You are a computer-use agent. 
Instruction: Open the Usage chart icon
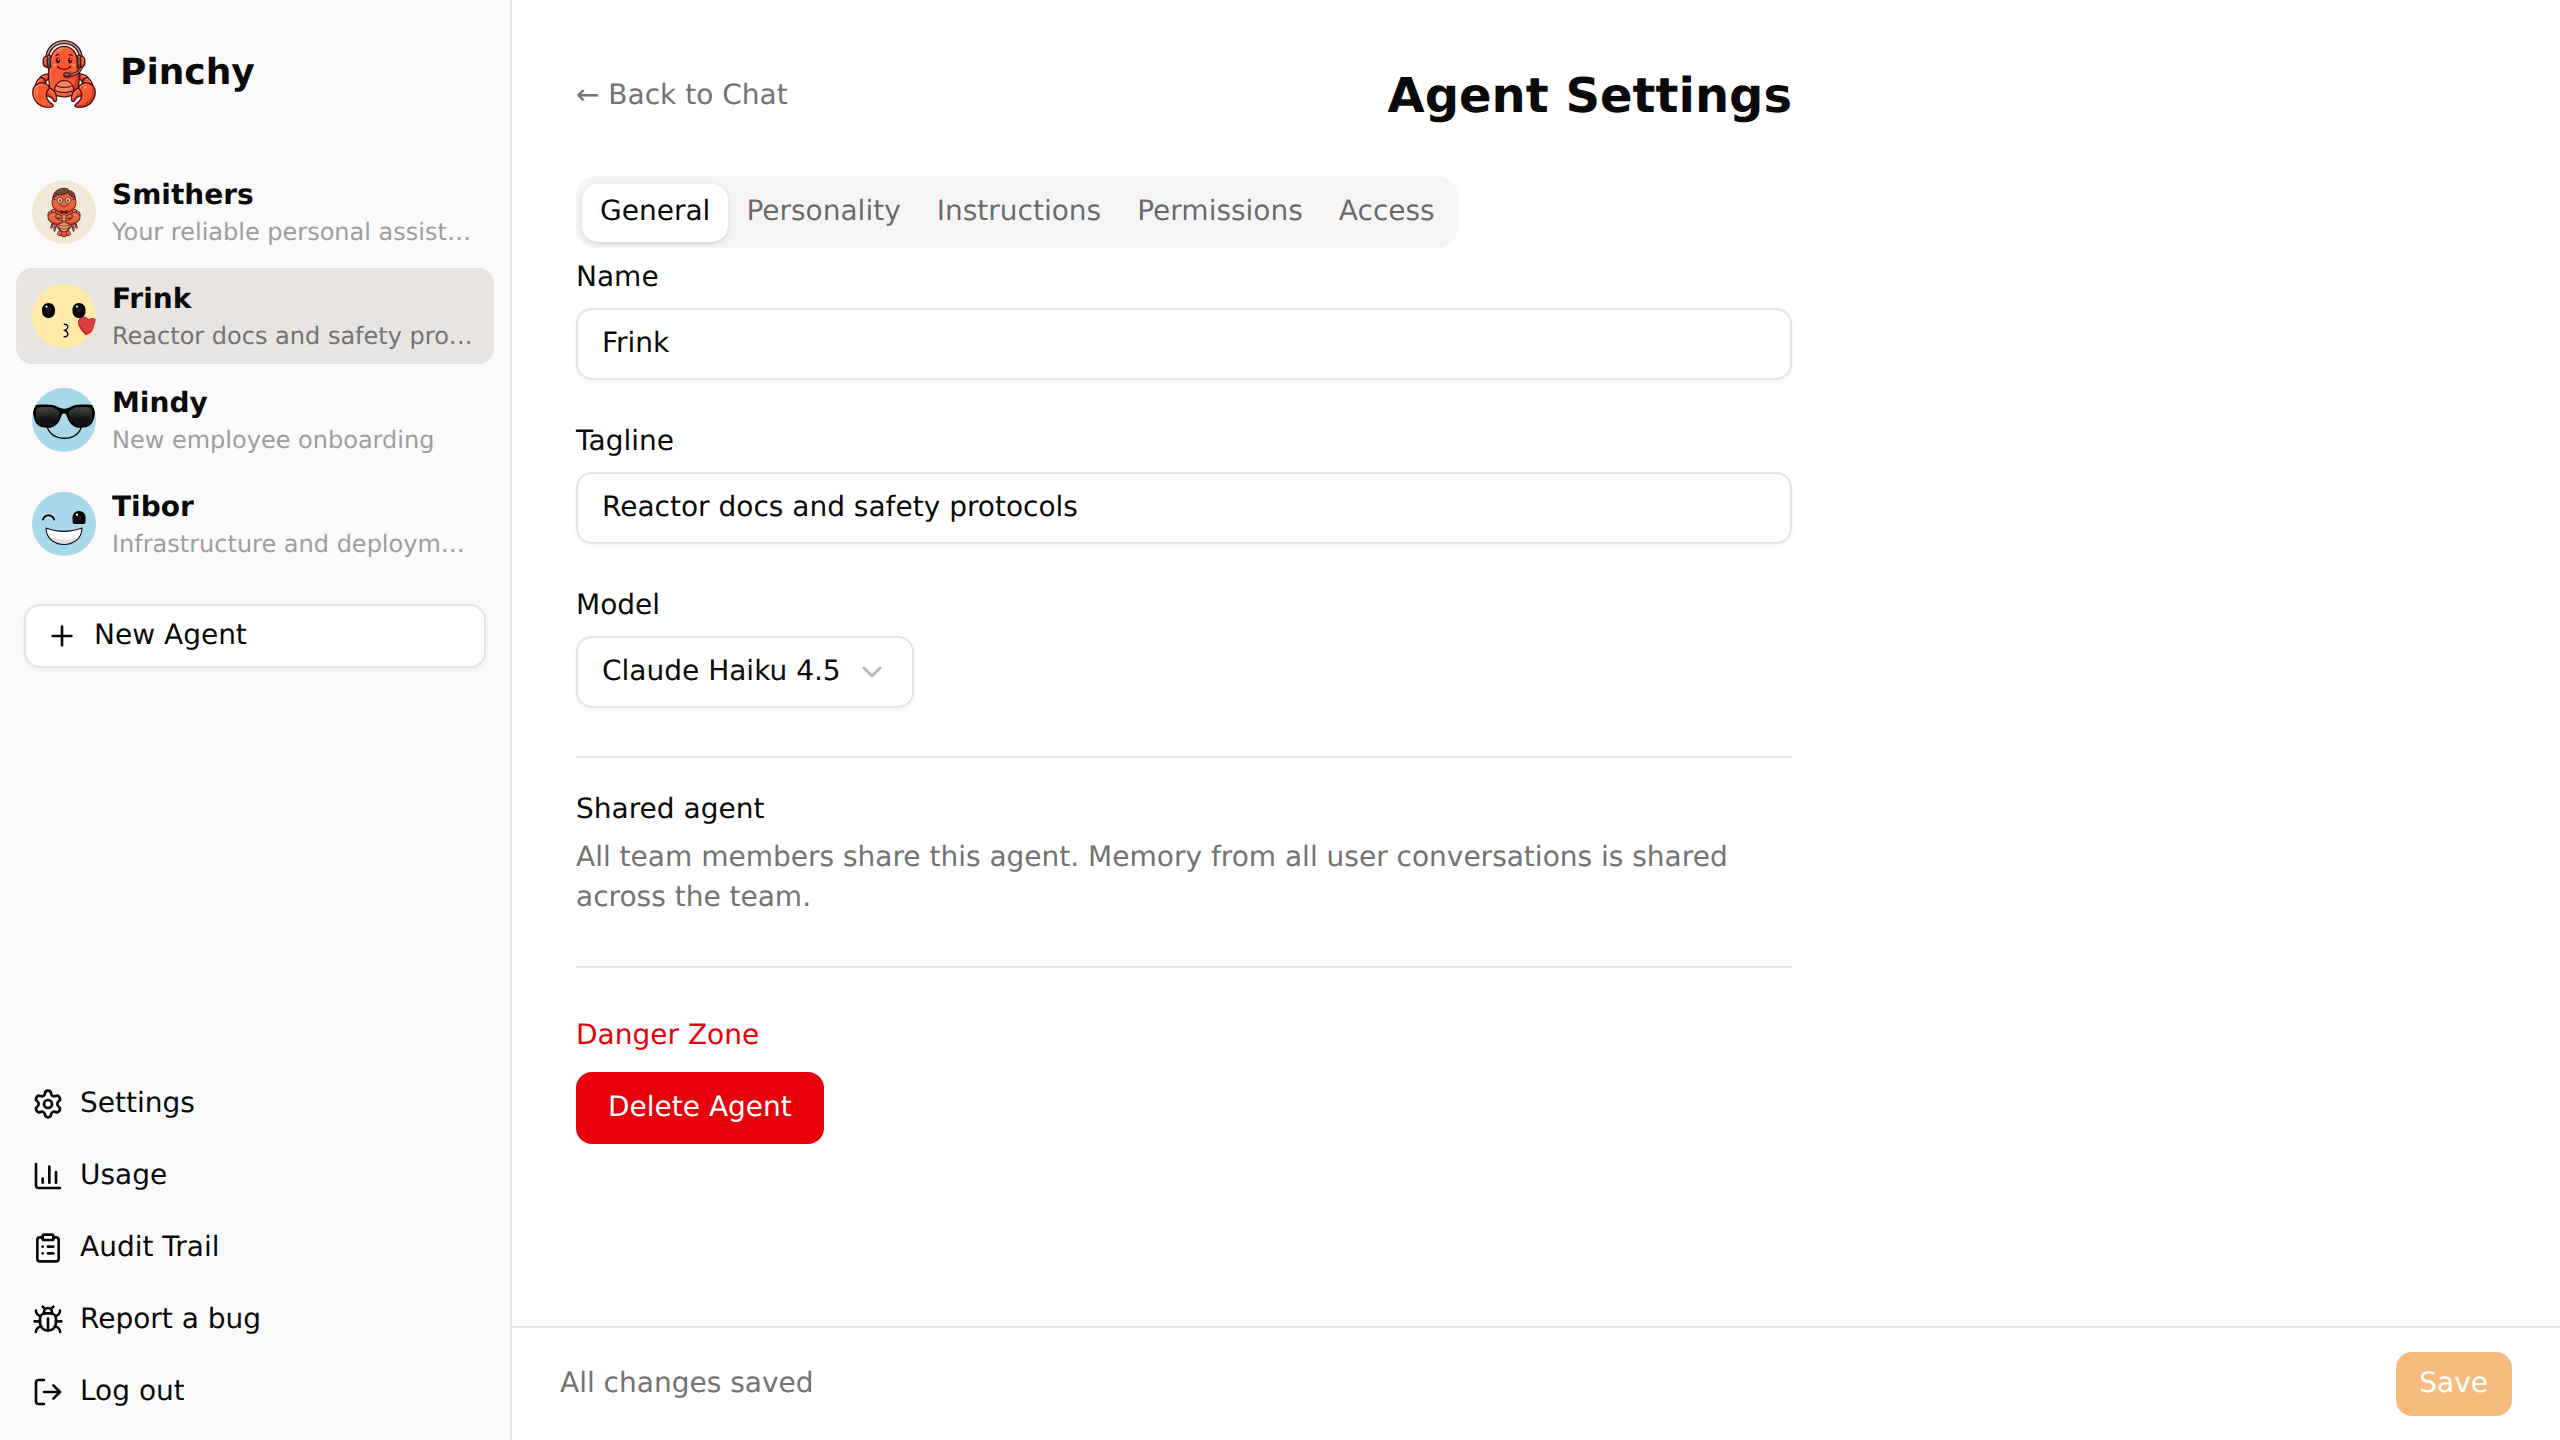tap(49, 1175)
